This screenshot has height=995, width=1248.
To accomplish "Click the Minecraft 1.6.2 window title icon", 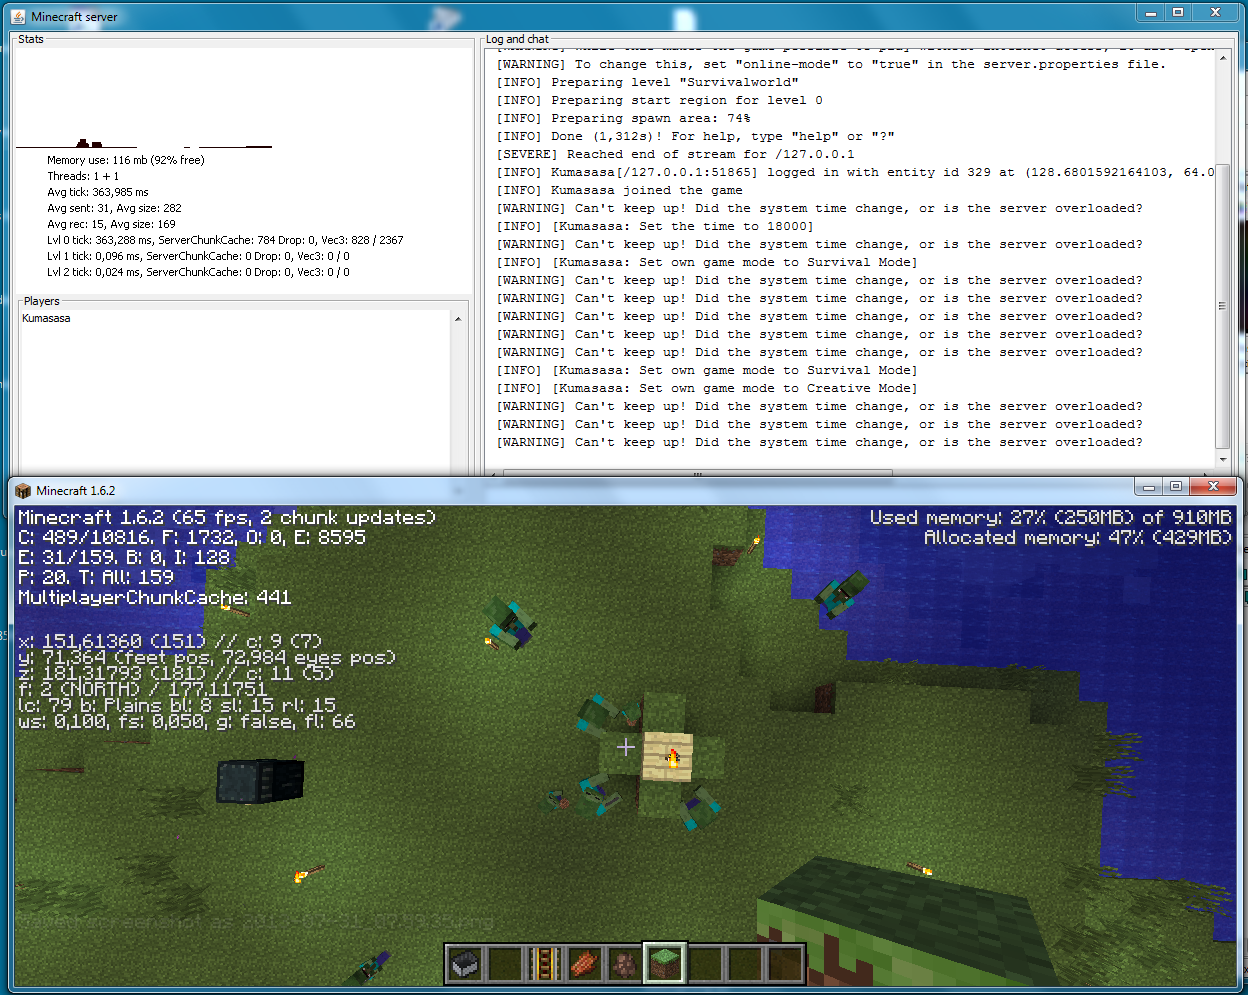I will (23, 490).
